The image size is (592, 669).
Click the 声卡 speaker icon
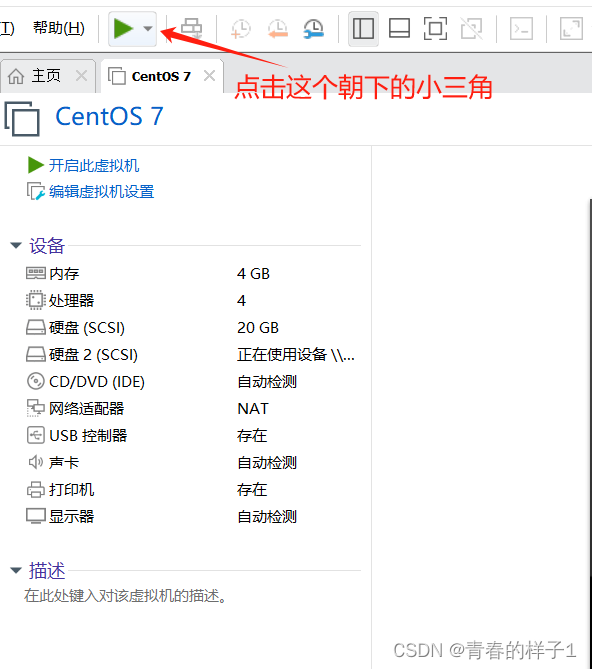pos(36,462)
